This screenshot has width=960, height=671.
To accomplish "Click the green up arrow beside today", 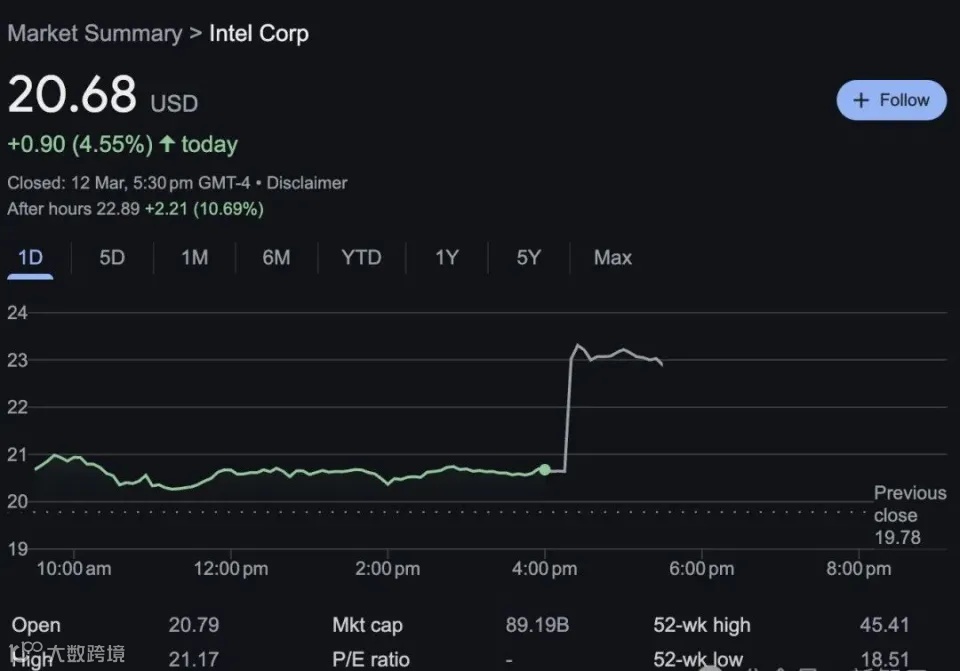I will point(167,144).
